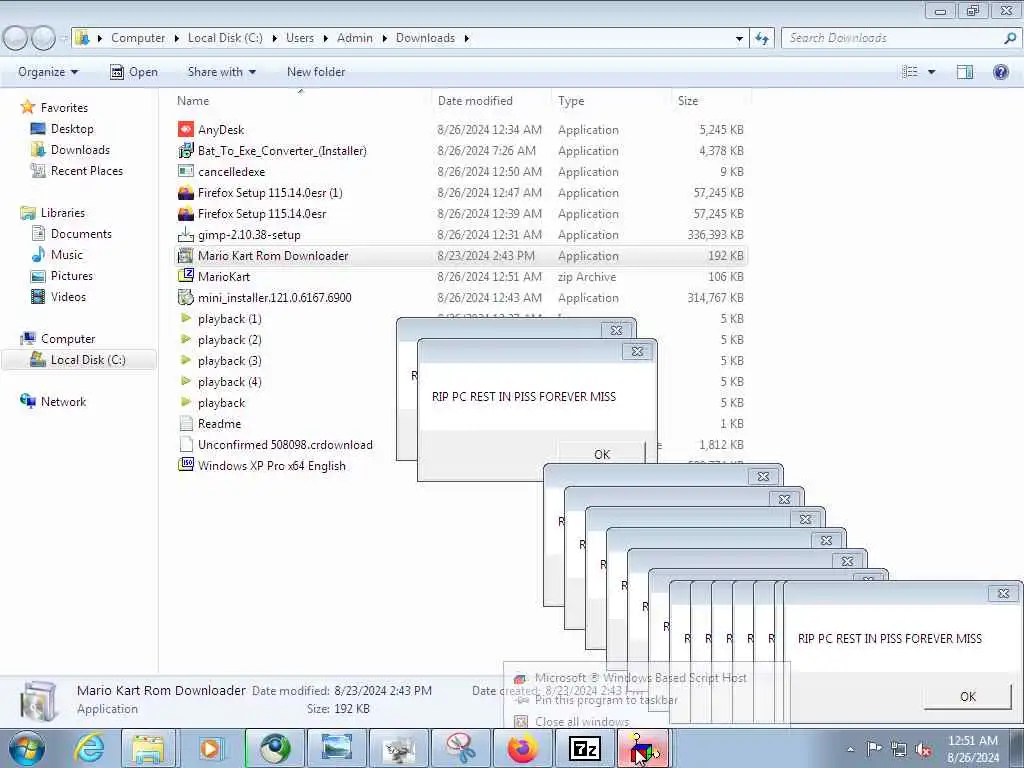This screenshot has width=1024, height=768.
Task: Select the playback (1) file icon
Action: 185,319
